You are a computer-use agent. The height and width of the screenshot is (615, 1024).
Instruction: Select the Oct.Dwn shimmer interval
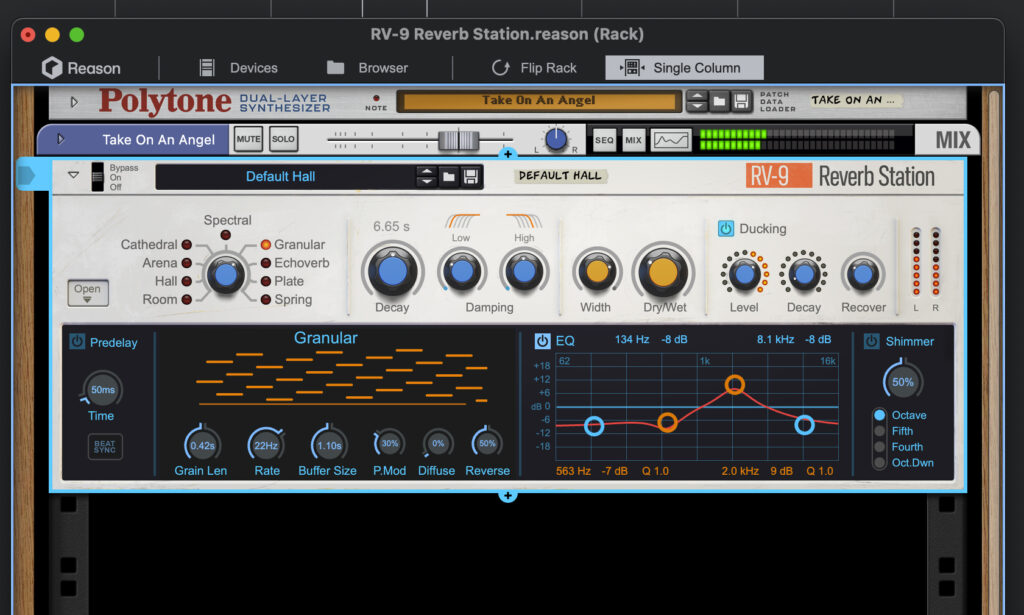(x=880, y=463)
